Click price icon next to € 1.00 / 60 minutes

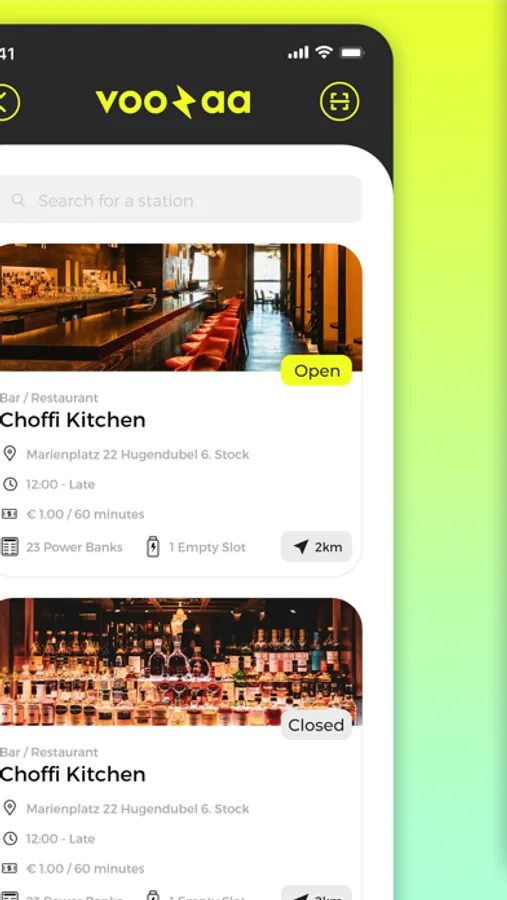pos(9,514)
